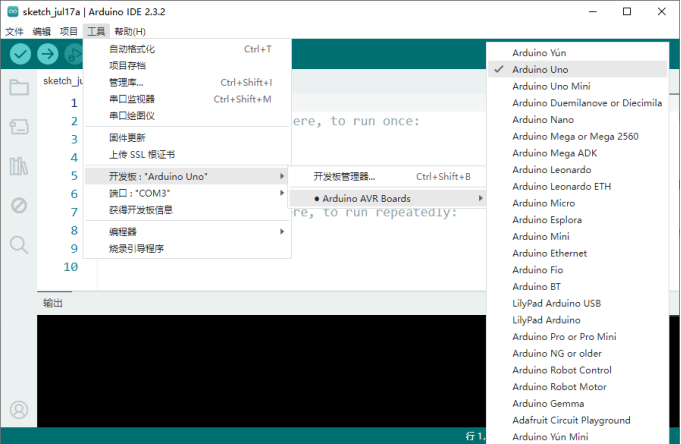
Task: Open the Search magnifier sidebar icon
Action: coord(19,245)
